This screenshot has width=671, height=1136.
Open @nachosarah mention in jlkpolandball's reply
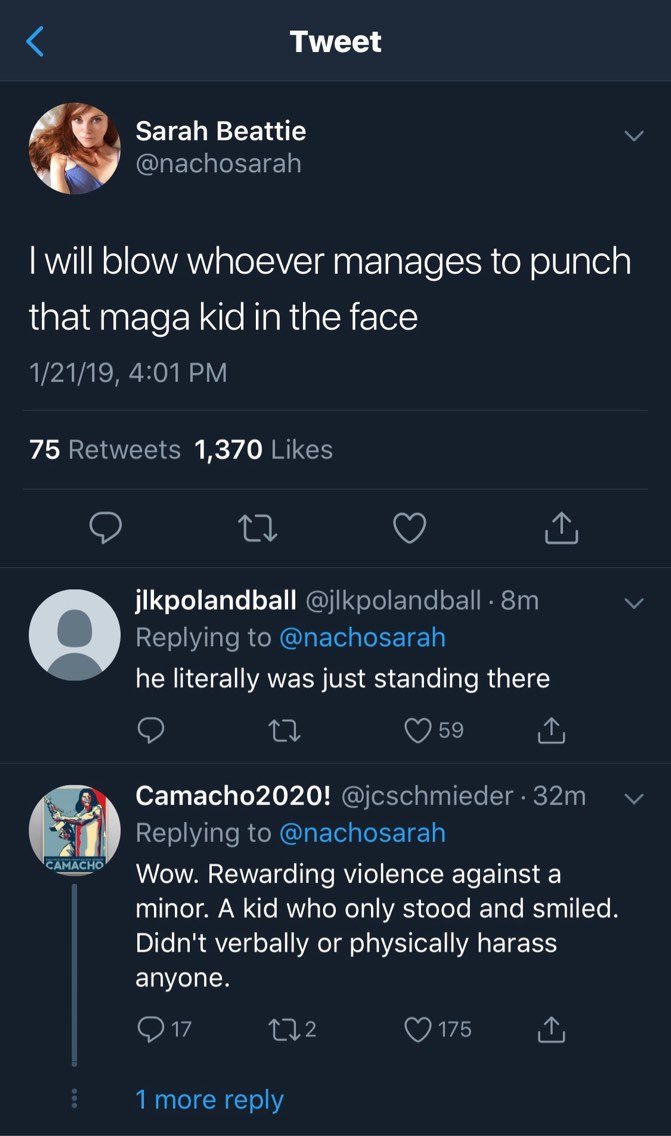[362, 638]
